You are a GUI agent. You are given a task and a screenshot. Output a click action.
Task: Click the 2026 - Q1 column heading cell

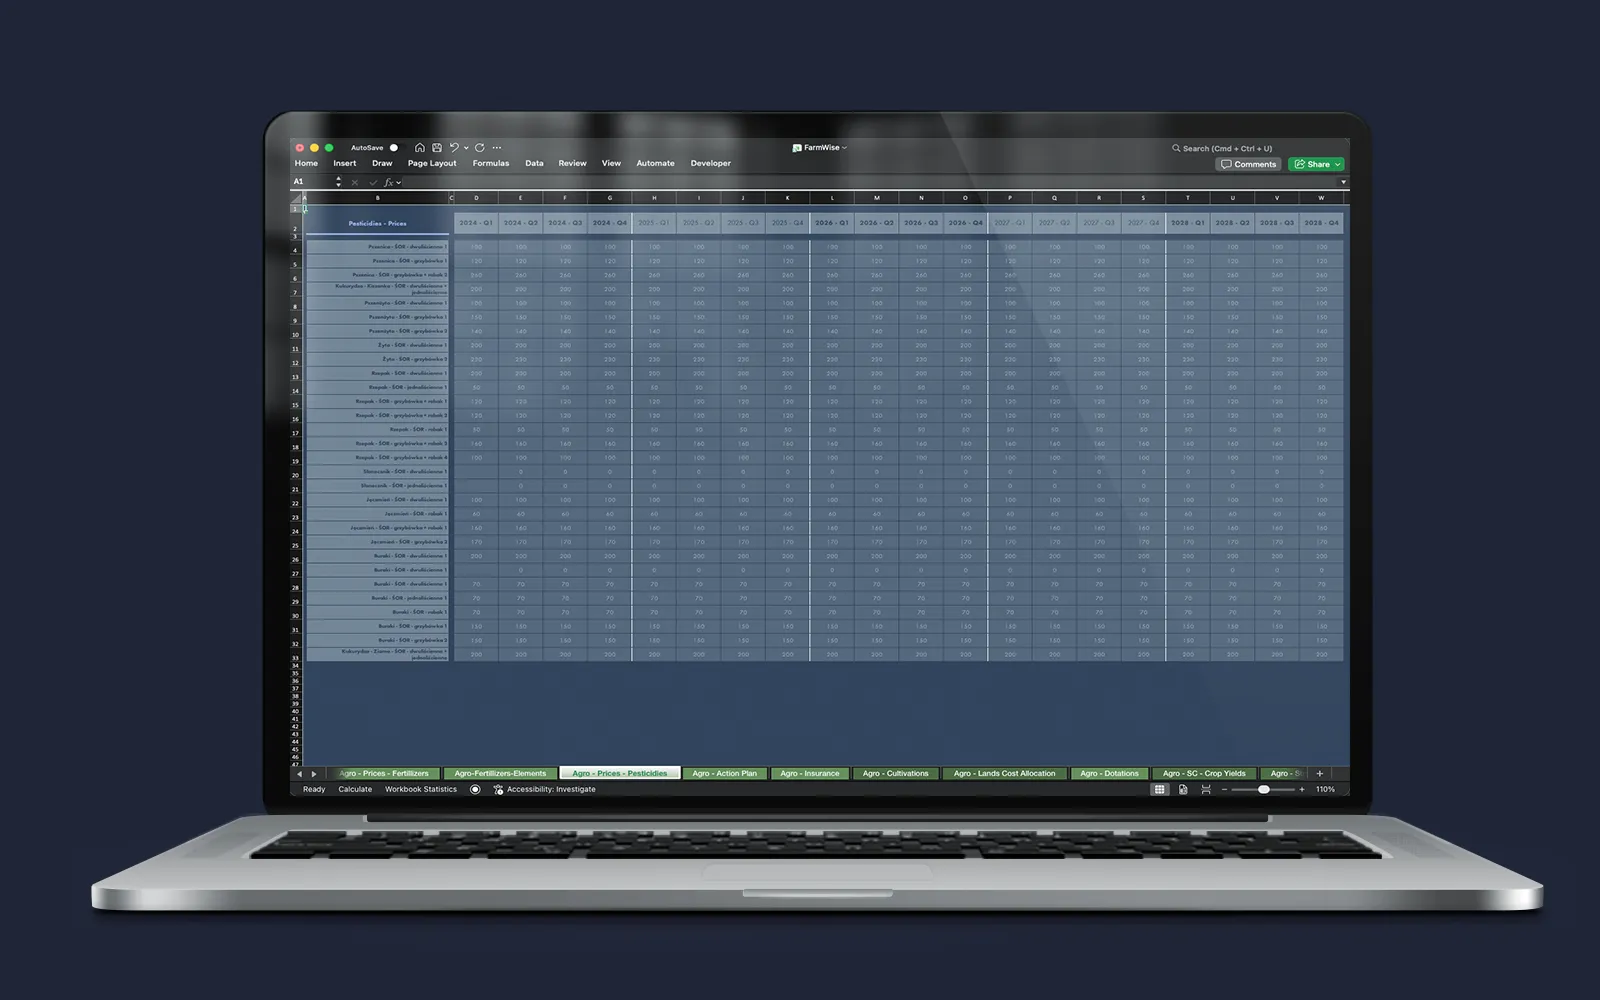click(x=832, y=223)
